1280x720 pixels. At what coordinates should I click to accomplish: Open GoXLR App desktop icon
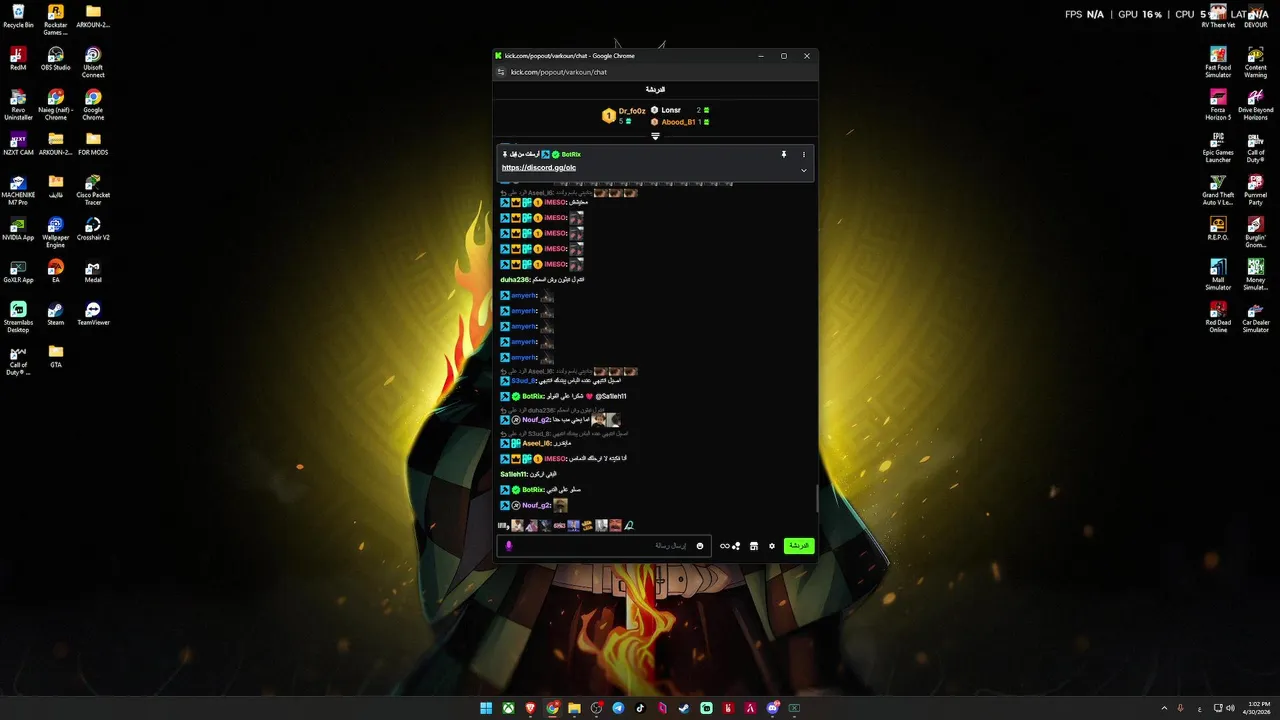point(18,272)
